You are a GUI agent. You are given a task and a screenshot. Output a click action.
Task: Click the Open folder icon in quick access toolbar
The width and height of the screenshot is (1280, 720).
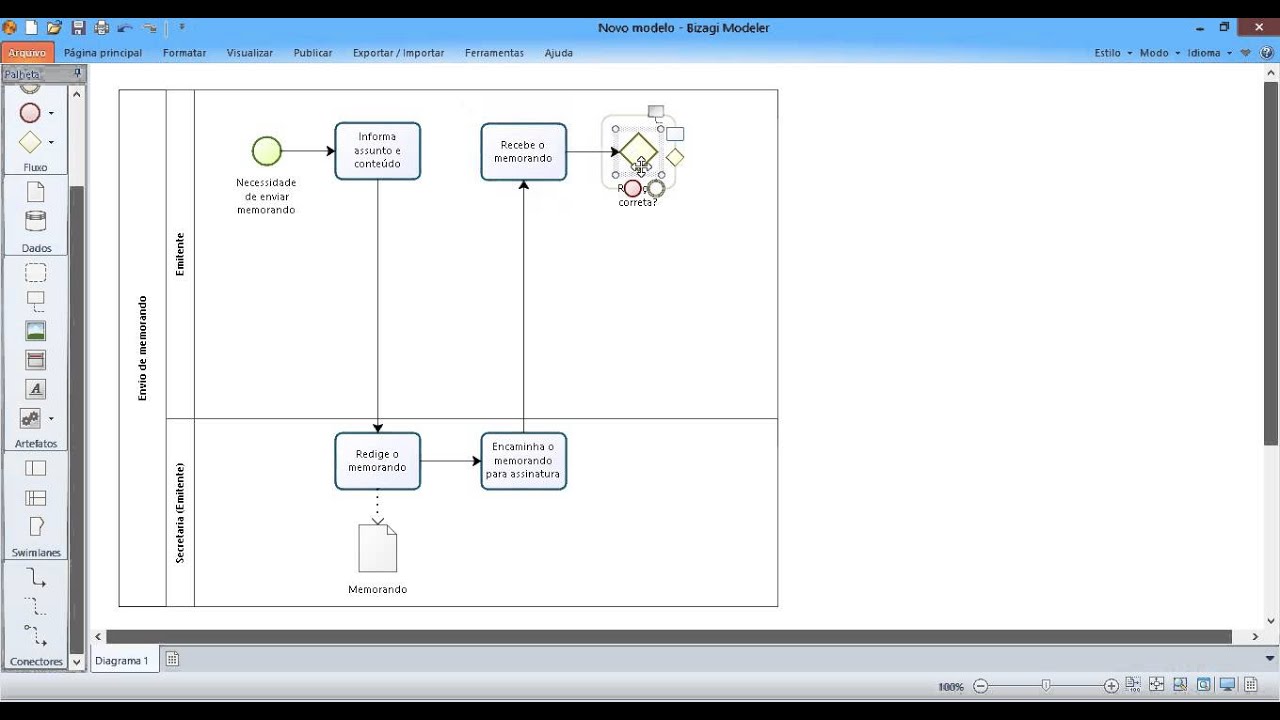[x=54, y=28]
